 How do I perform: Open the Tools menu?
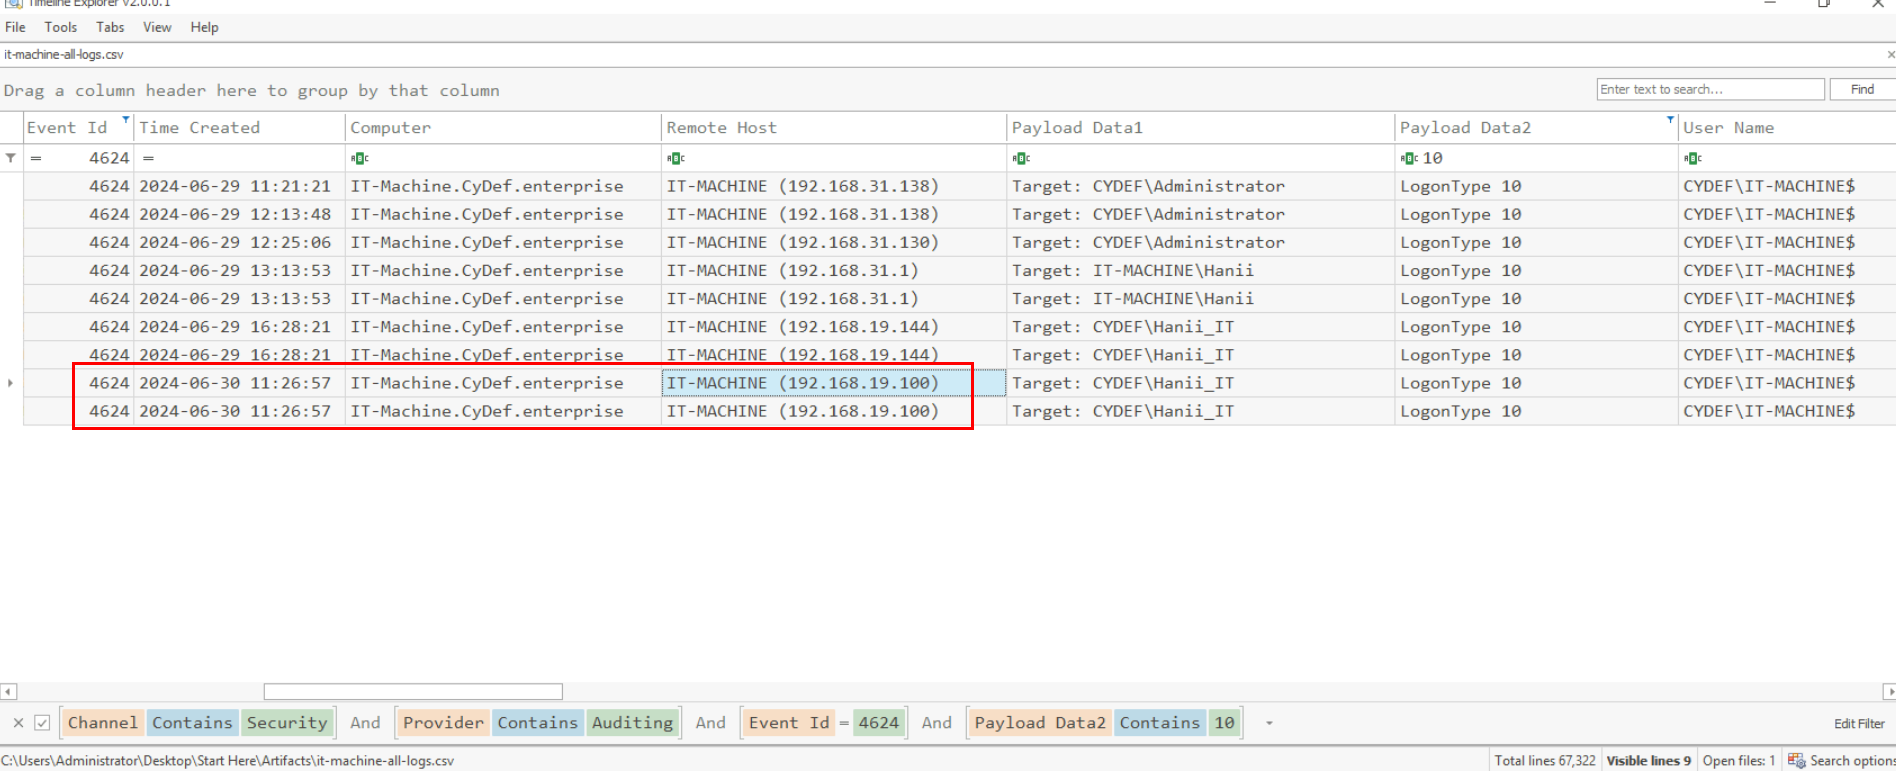(60, 27)
